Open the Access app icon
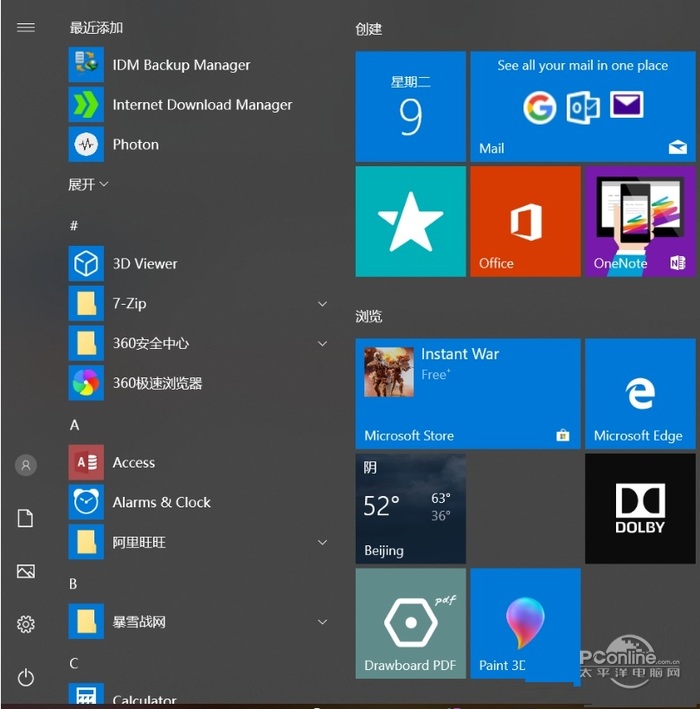 [86, 463]
